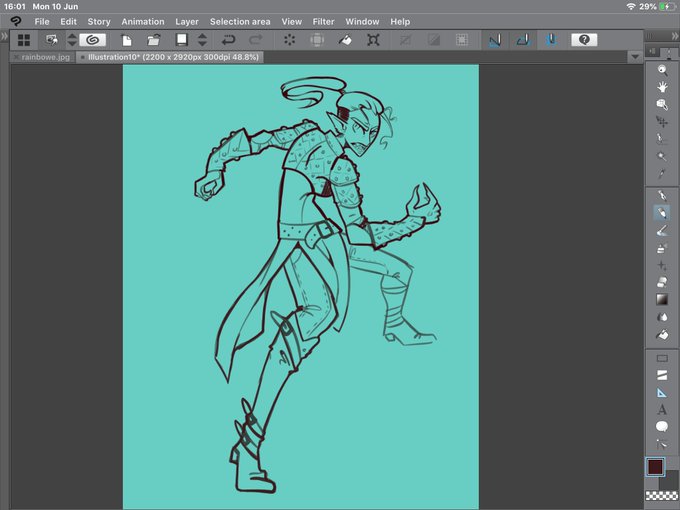Select the Move layer tool
This screenshot has width=680, height=510.
pyautogui.click(x=662, y=122)
